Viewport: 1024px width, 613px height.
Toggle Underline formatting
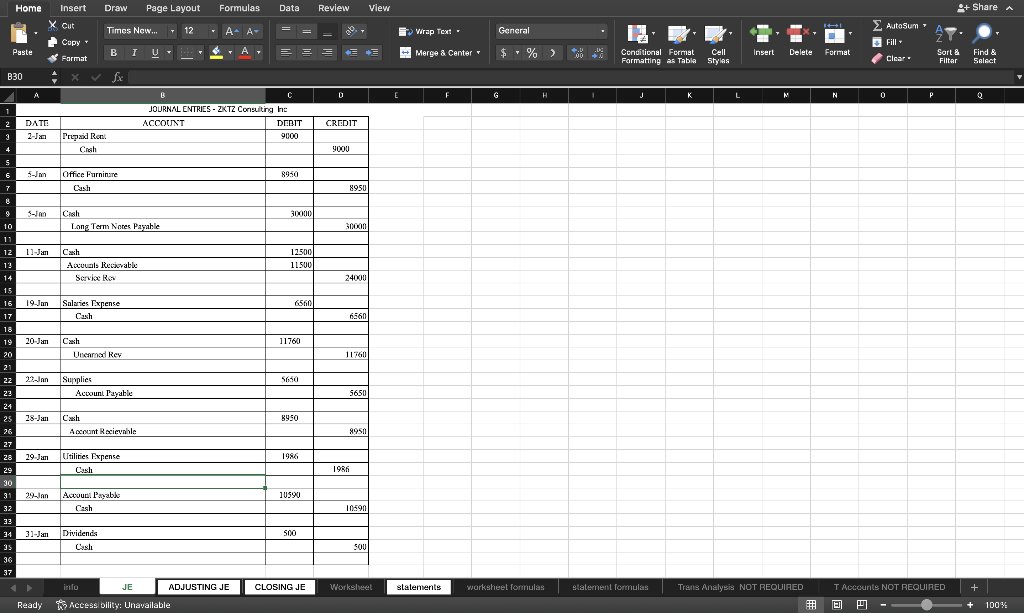coord(155,53)
